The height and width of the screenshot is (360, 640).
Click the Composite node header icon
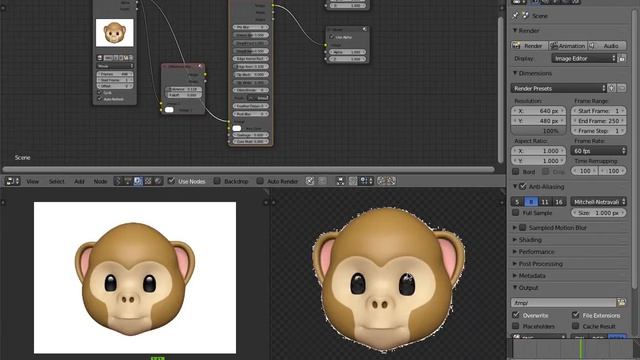point(364,29)
